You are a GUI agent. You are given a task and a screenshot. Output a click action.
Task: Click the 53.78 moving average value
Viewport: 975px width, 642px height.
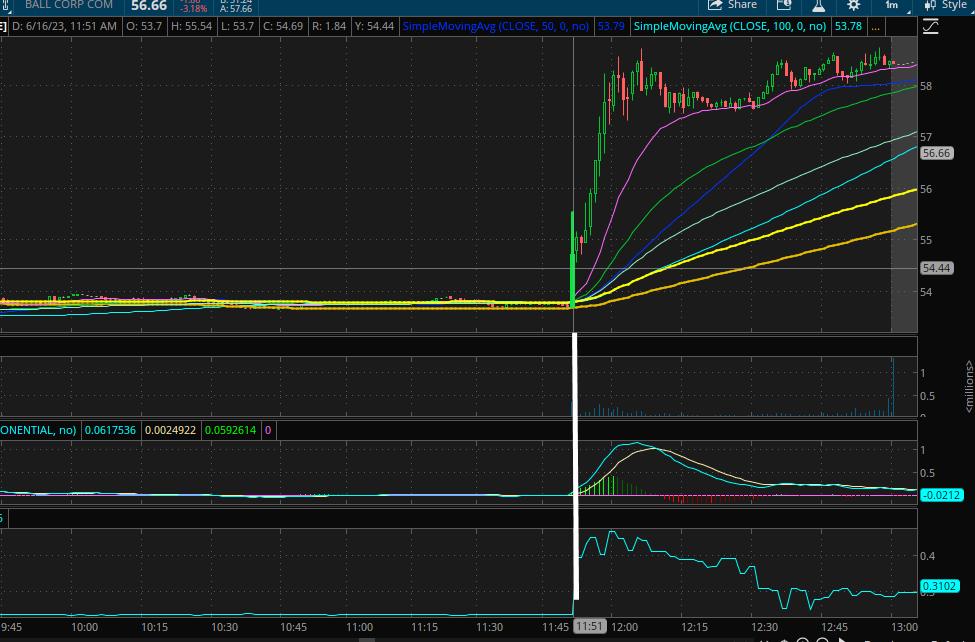pos(851,26)
